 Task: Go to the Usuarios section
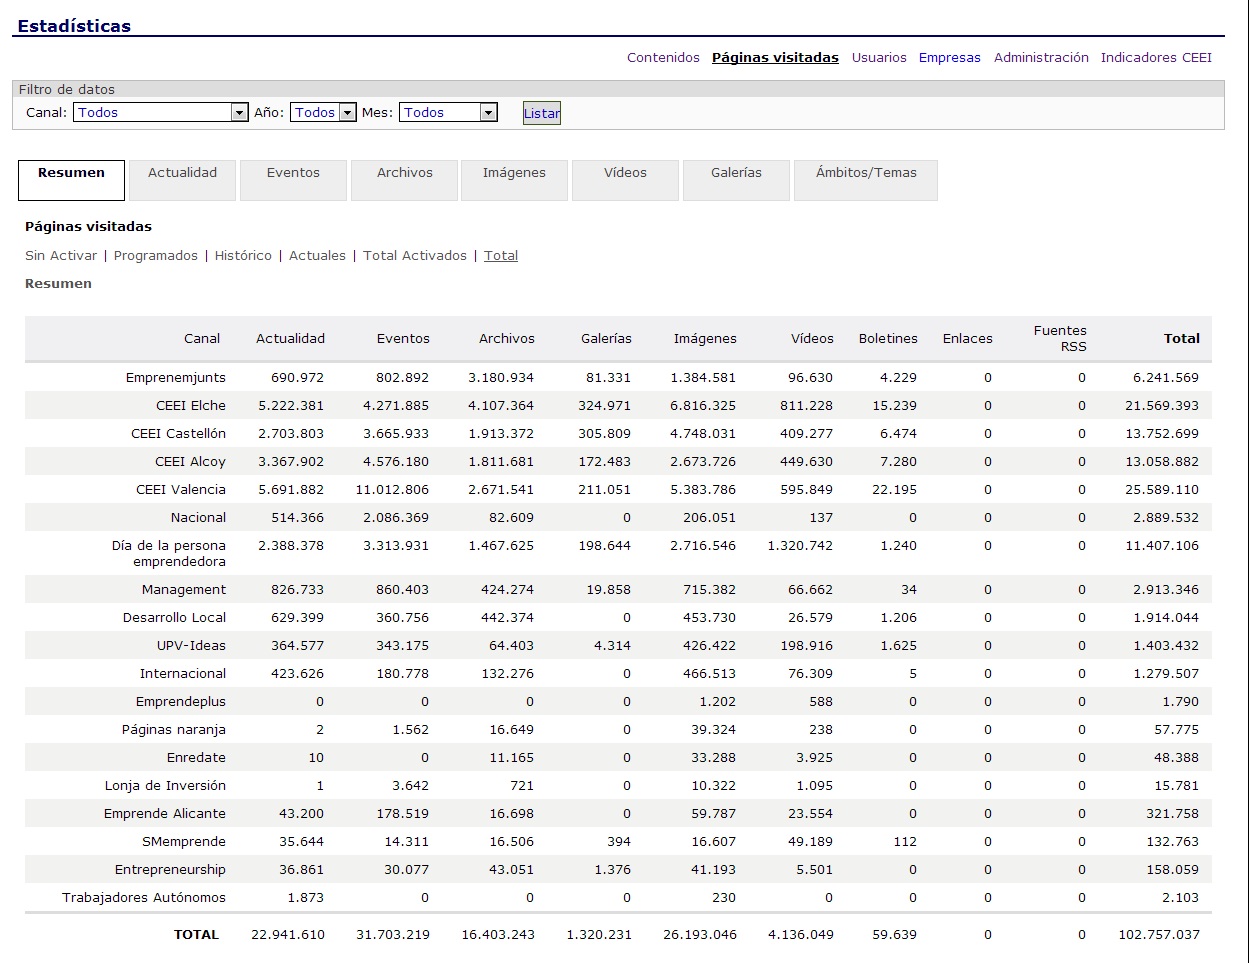pos(879,58)
